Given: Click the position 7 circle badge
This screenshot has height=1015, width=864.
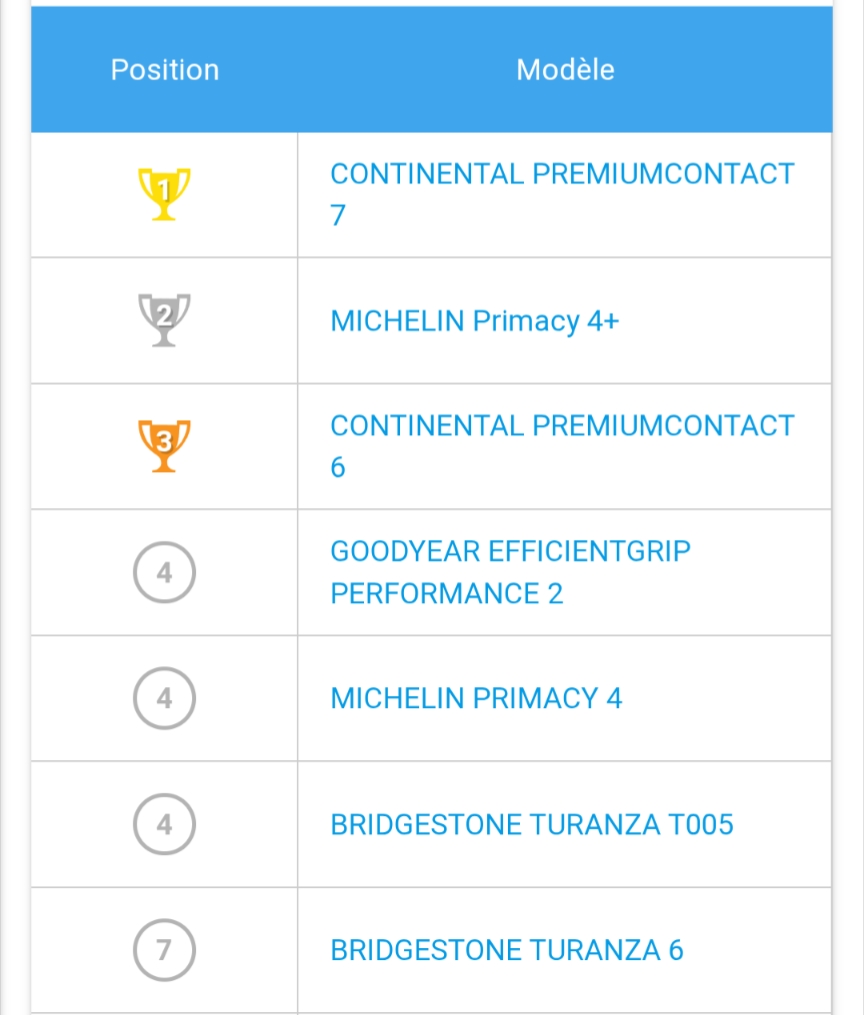Looking at the screenshot, I should [164, 950].
